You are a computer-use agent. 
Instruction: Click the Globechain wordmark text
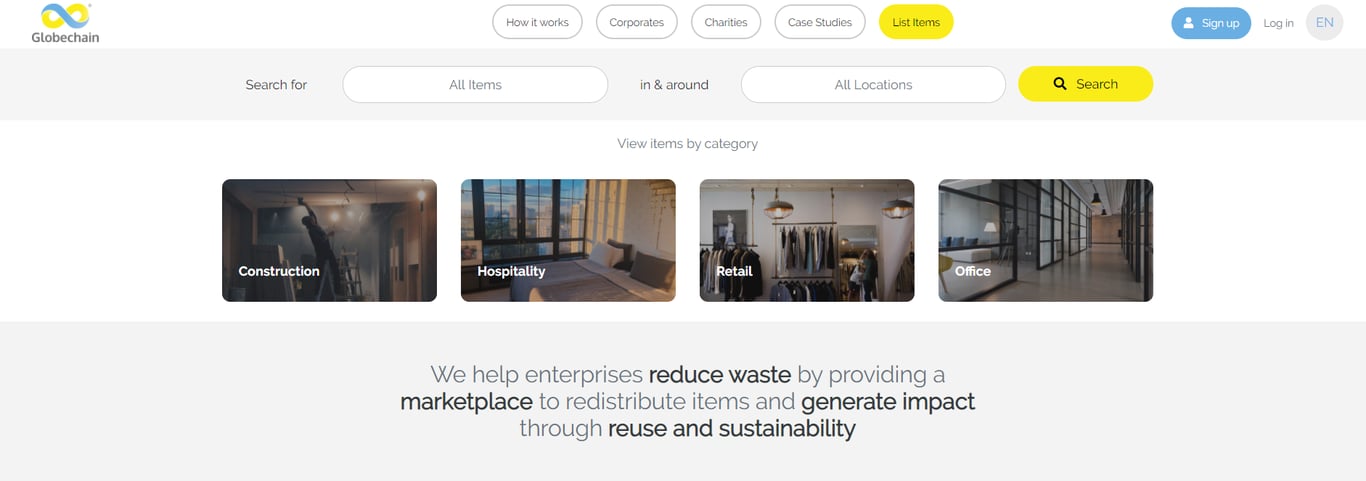coord(65,38)
